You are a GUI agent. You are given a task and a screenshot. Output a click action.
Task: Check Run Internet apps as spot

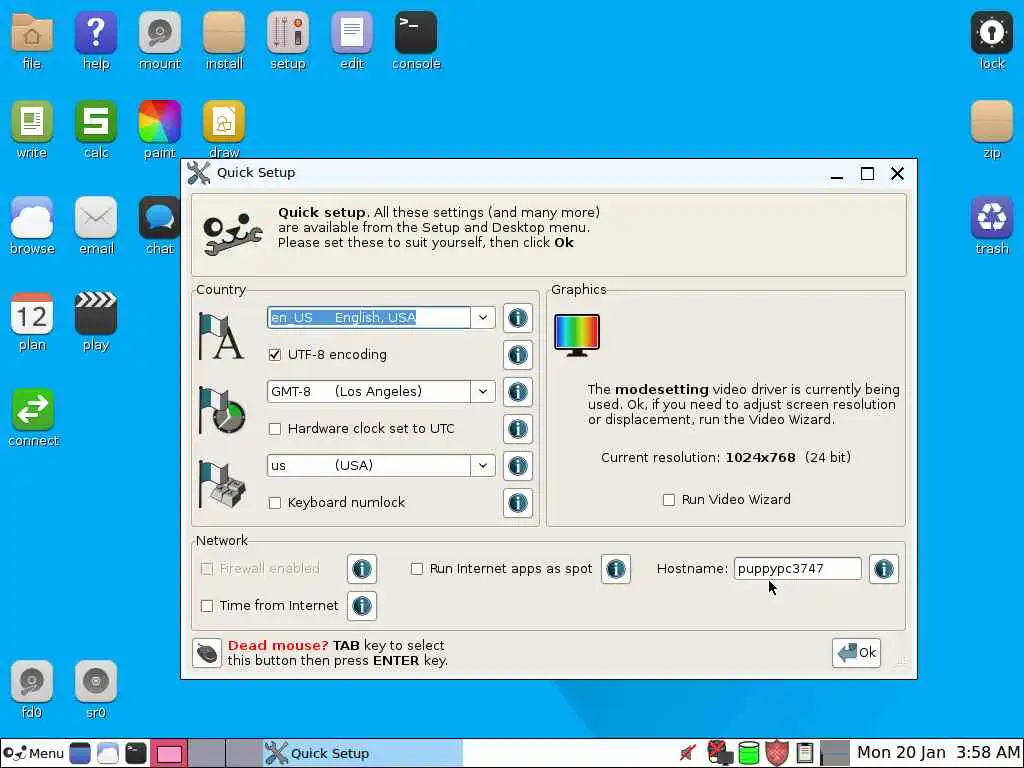417,569
